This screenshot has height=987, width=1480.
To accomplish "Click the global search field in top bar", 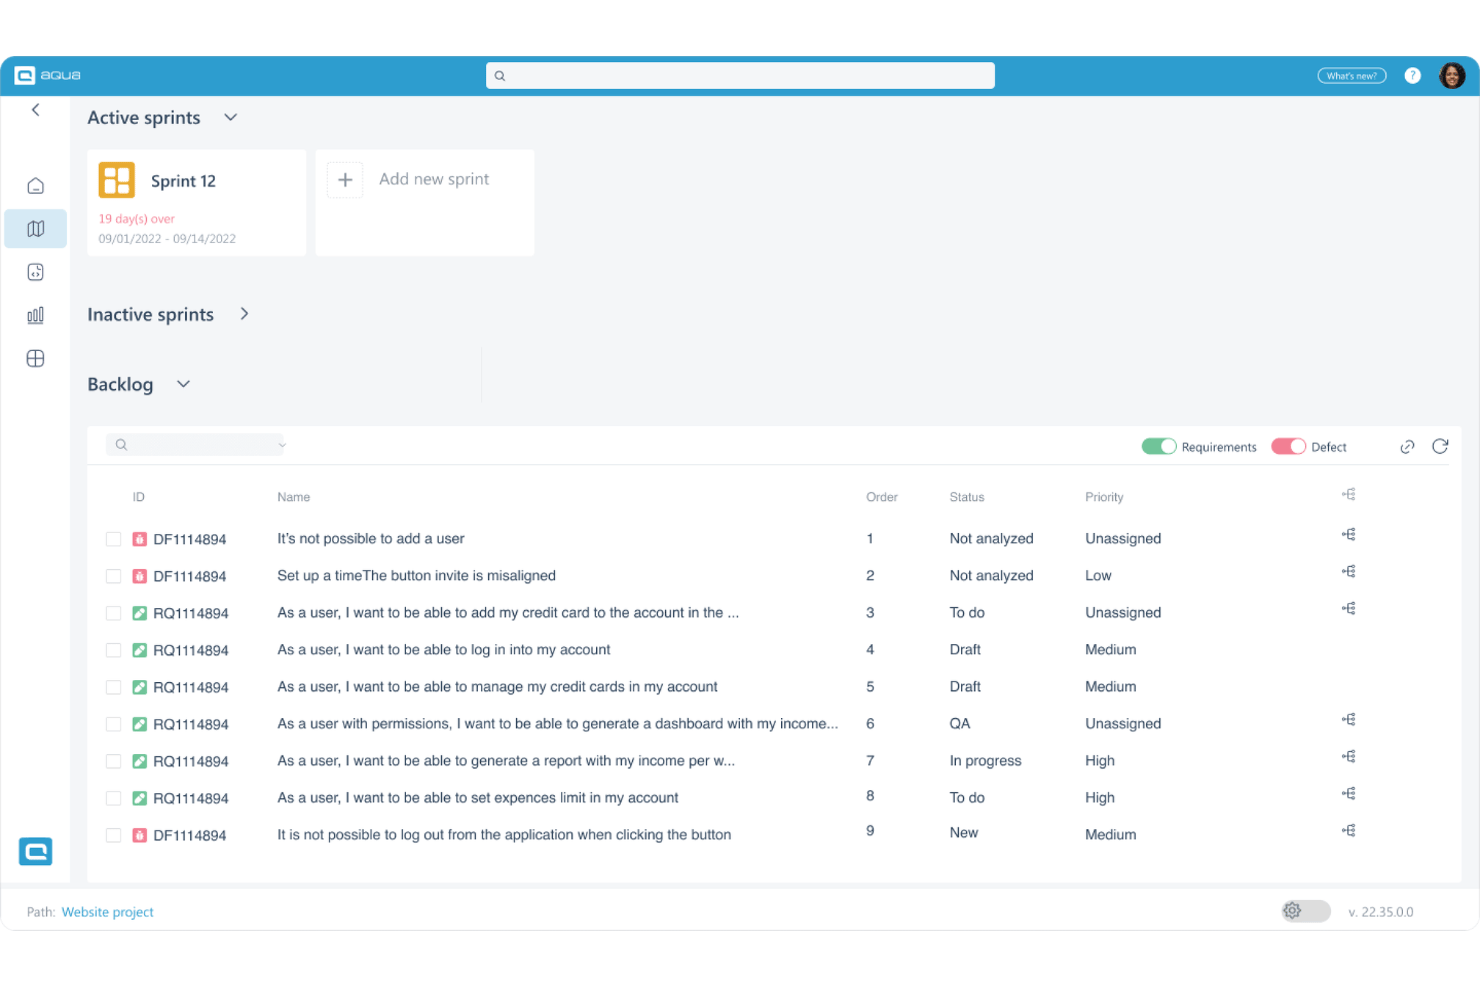I will pos(740,76).
